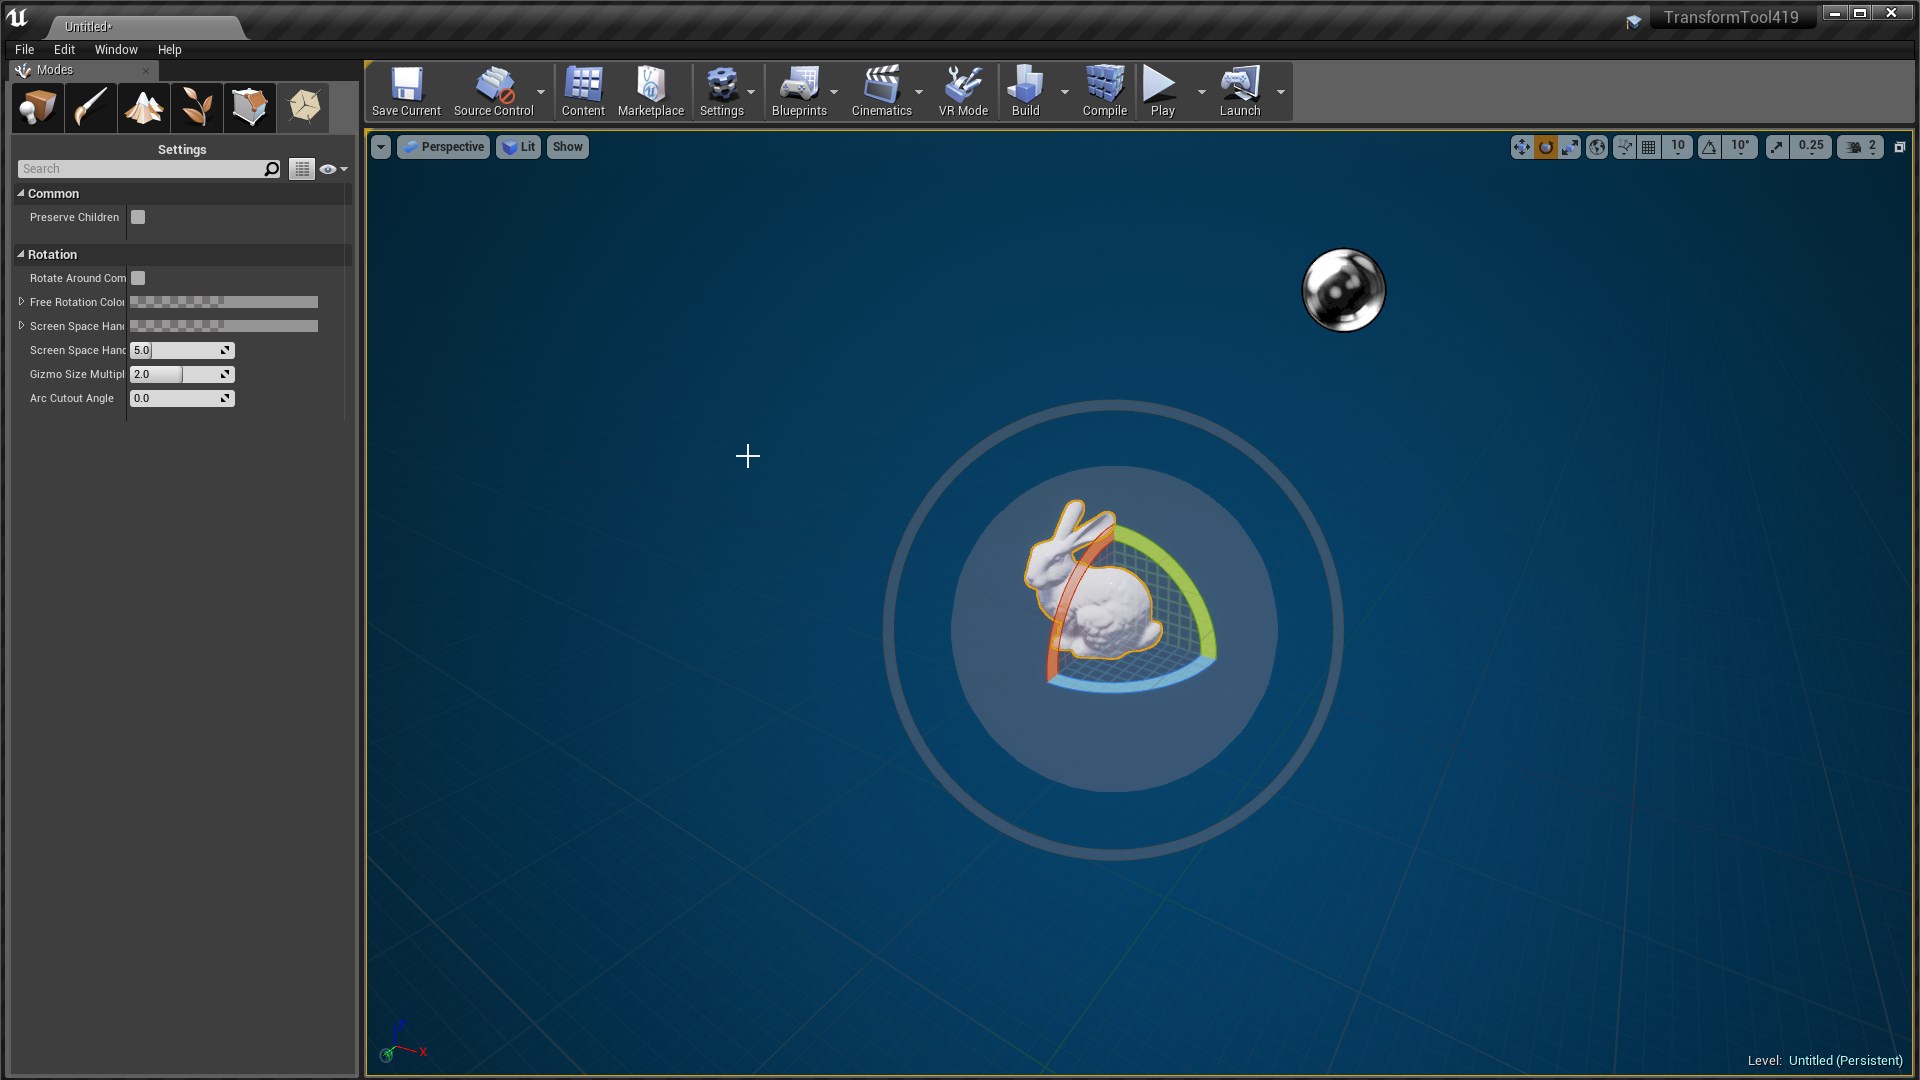This screenshot has width=1920, height=1080.
Task: Open the Build options arrow
Action: point(1064,92)
